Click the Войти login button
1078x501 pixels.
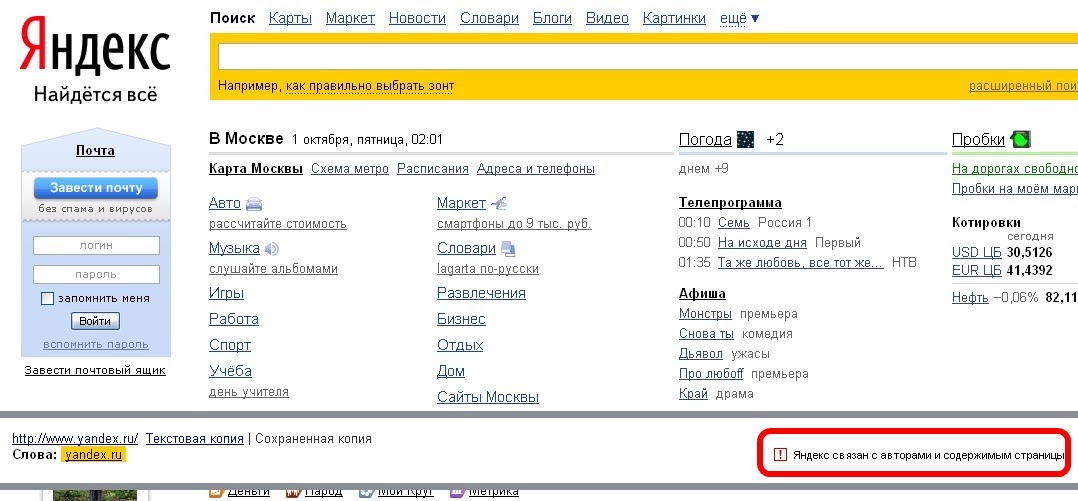pos(95,321)
